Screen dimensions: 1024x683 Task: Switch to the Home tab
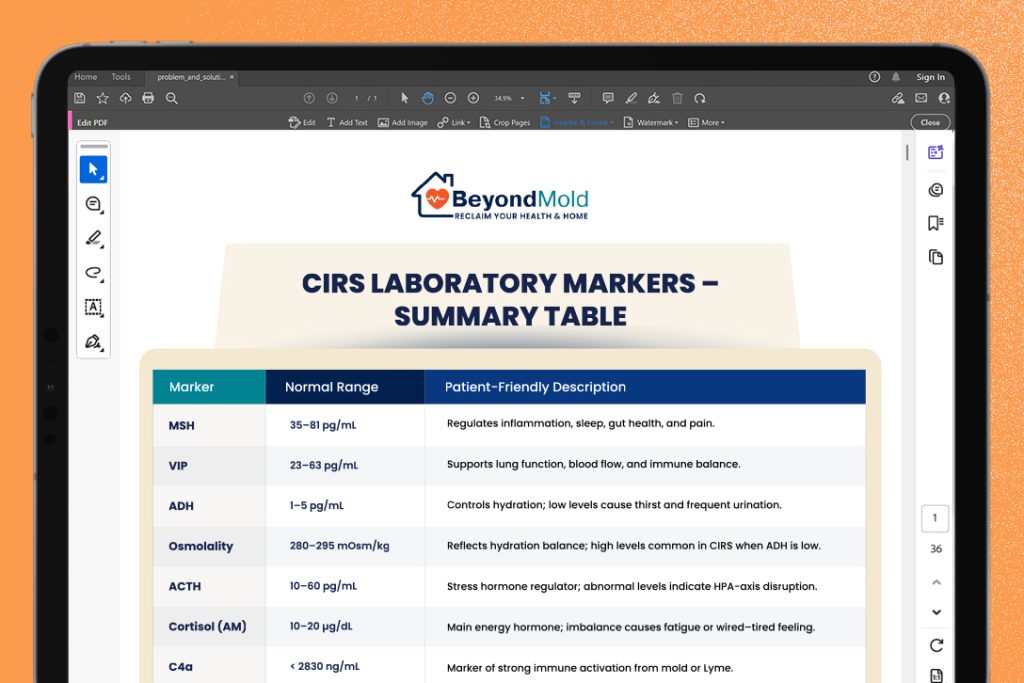pyautogui.click(x=86, y=76)
